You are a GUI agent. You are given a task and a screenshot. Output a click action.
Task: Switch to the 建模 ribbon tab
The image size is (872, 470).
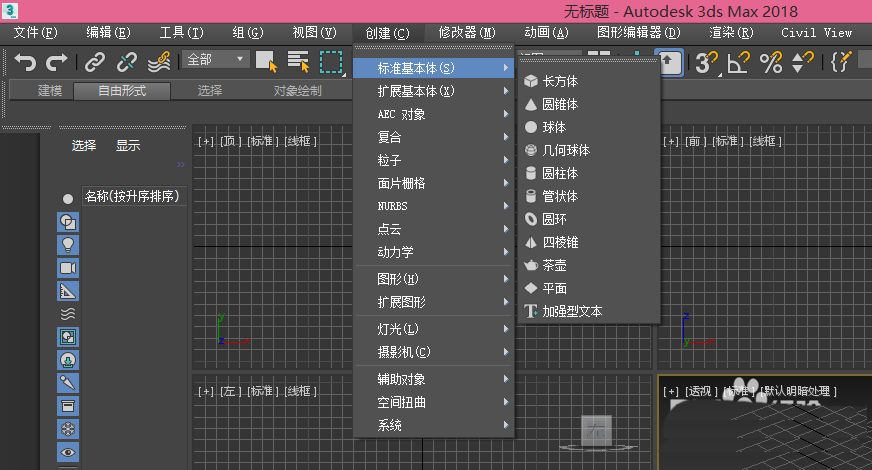(x=49, y=91)
